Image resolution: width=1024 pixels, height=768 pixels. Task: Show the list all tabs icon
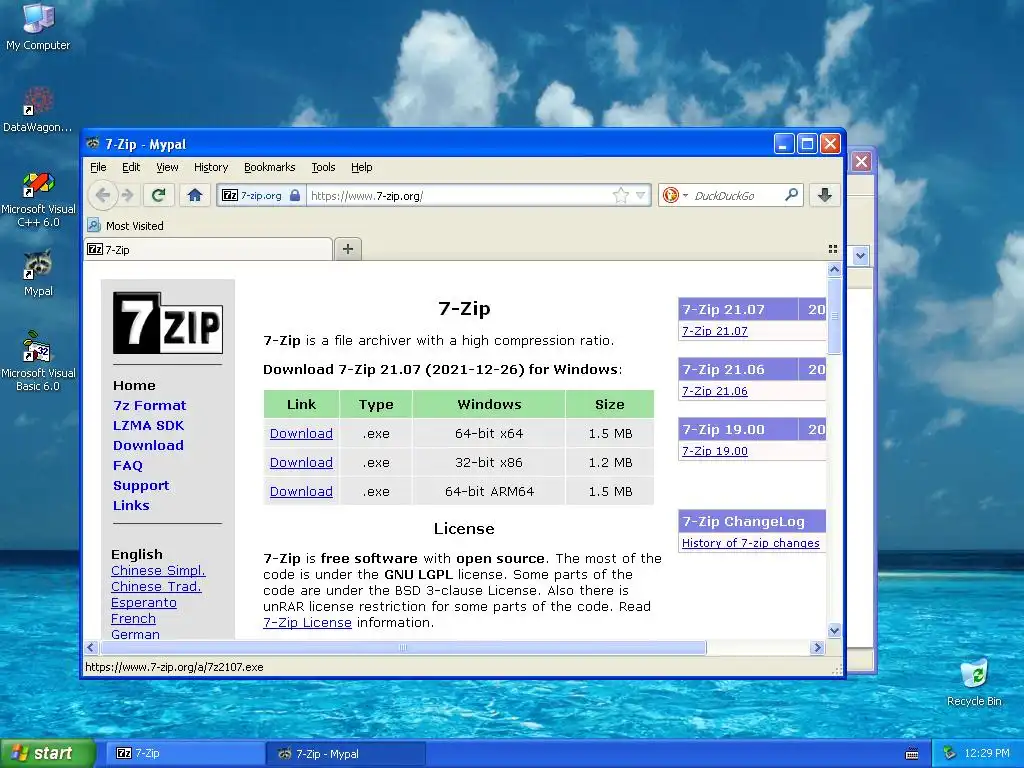click(833, 249)
